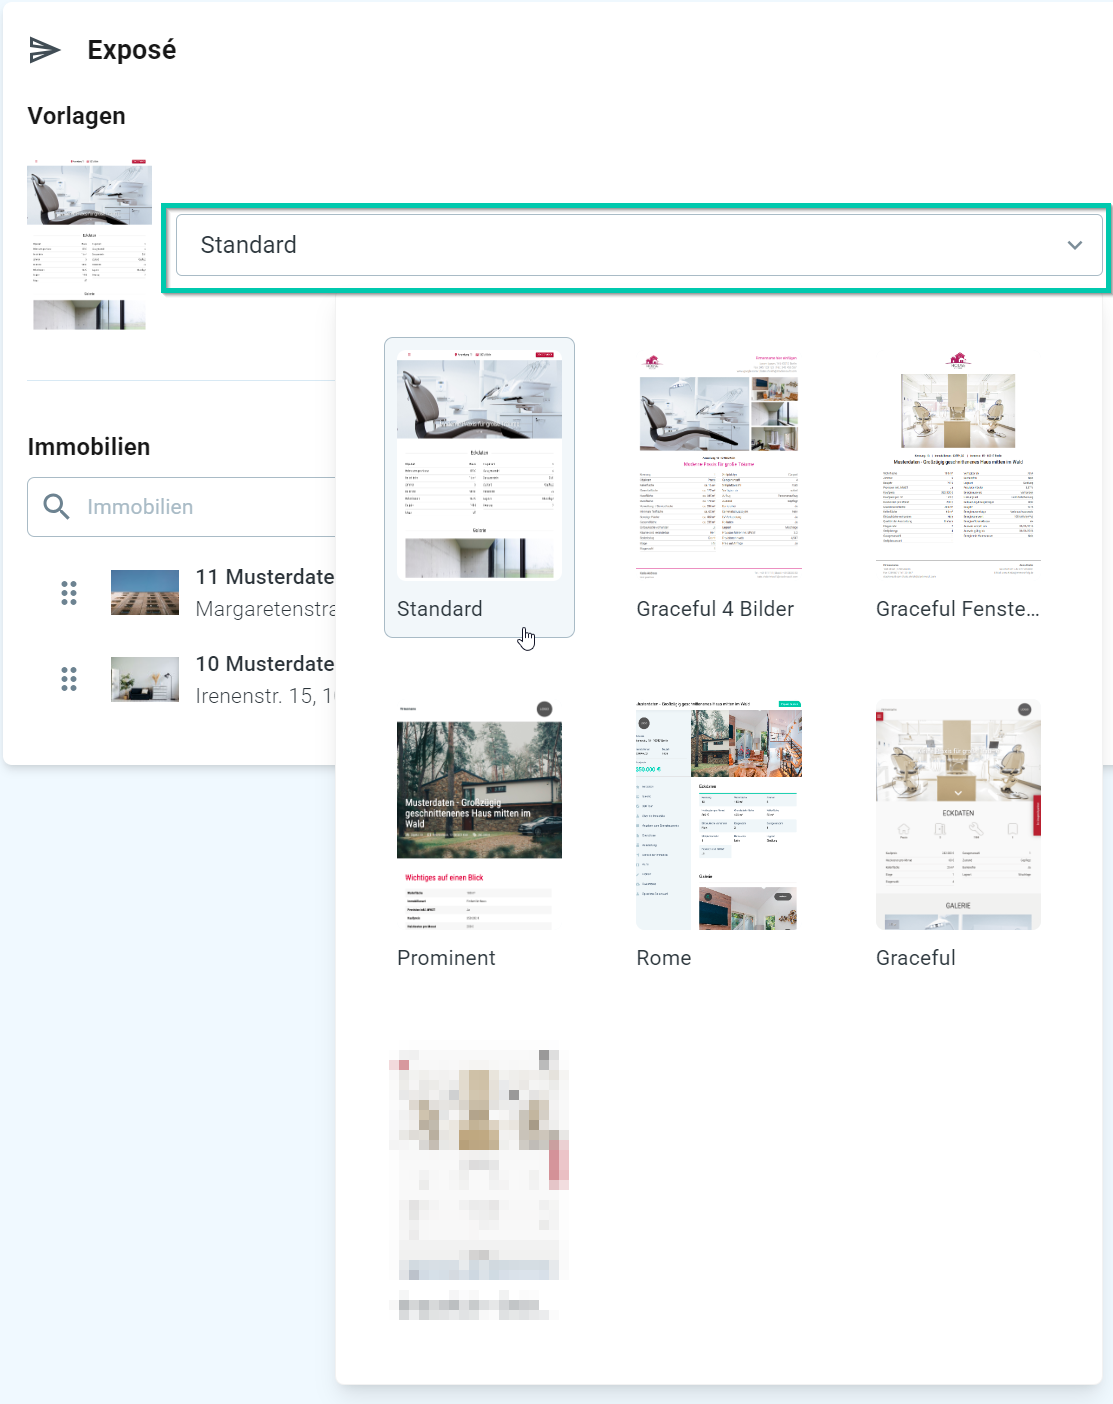
Task: Click the '10 Musterdate' title text
Action: [265, 664]
